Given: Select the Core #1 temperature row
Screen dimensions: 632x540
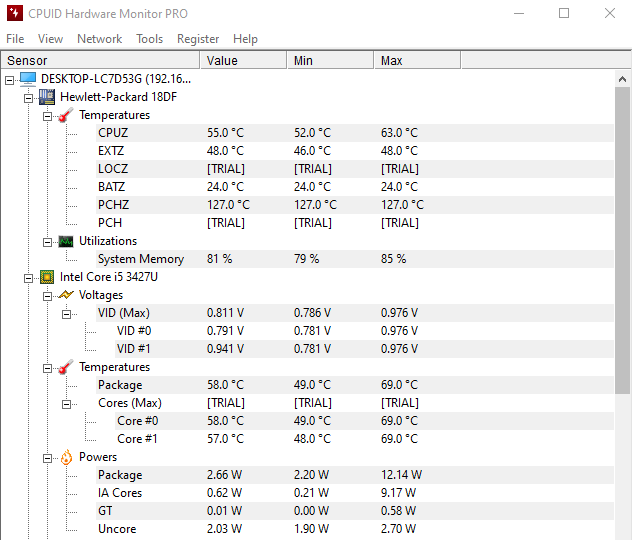Looking at the screenshot, I should tap(364, 439).
